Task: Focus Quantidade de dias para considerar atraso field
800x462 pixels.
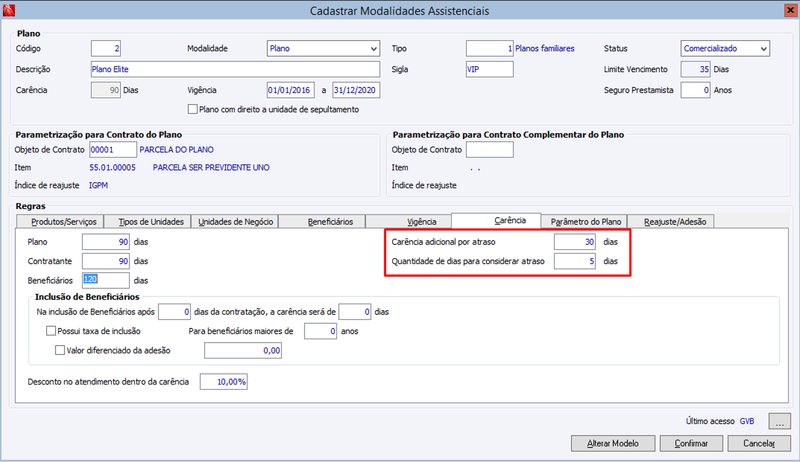Action: point(574,261)
